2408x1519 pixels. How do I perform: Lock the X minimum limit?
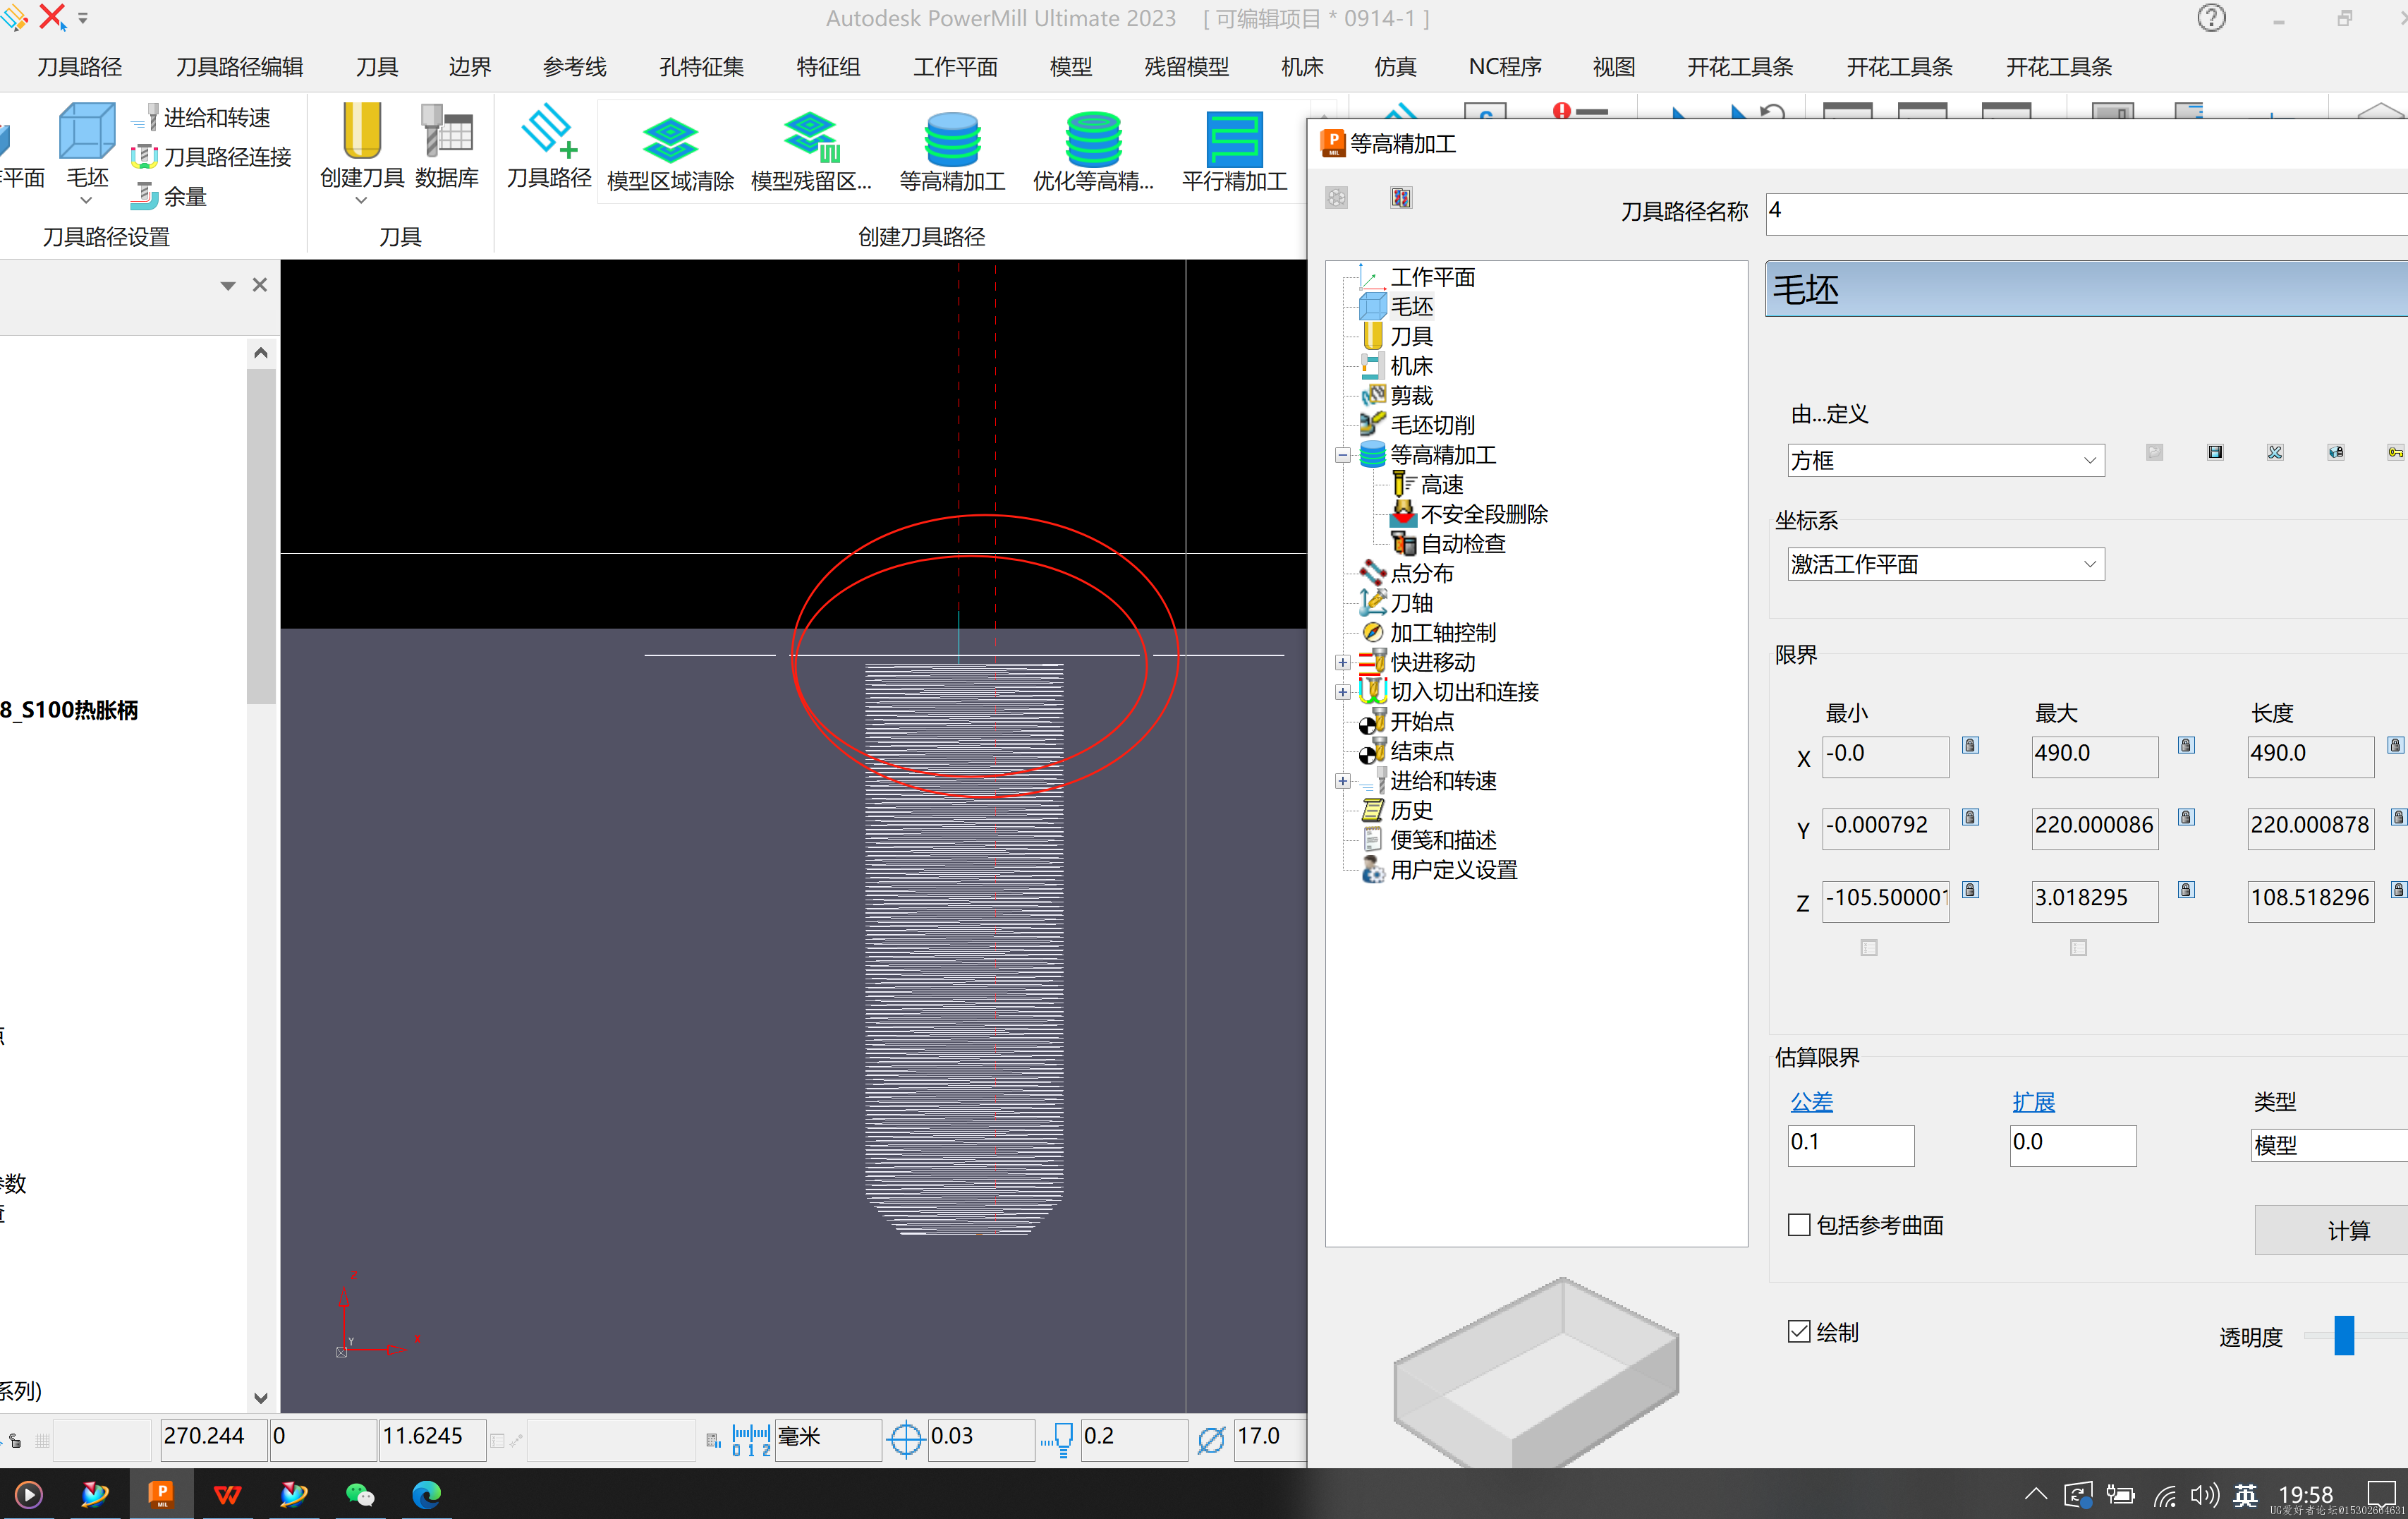pyautogui.click(x=1970, y=745)
